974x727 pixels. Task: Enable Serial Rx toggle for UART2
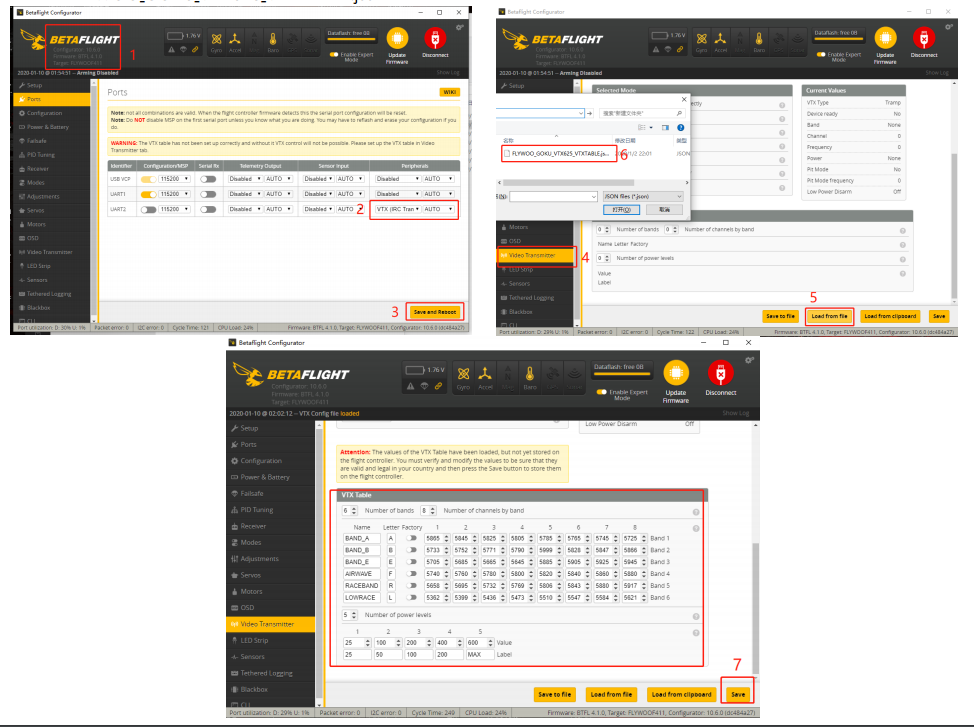tap(208, 209)
